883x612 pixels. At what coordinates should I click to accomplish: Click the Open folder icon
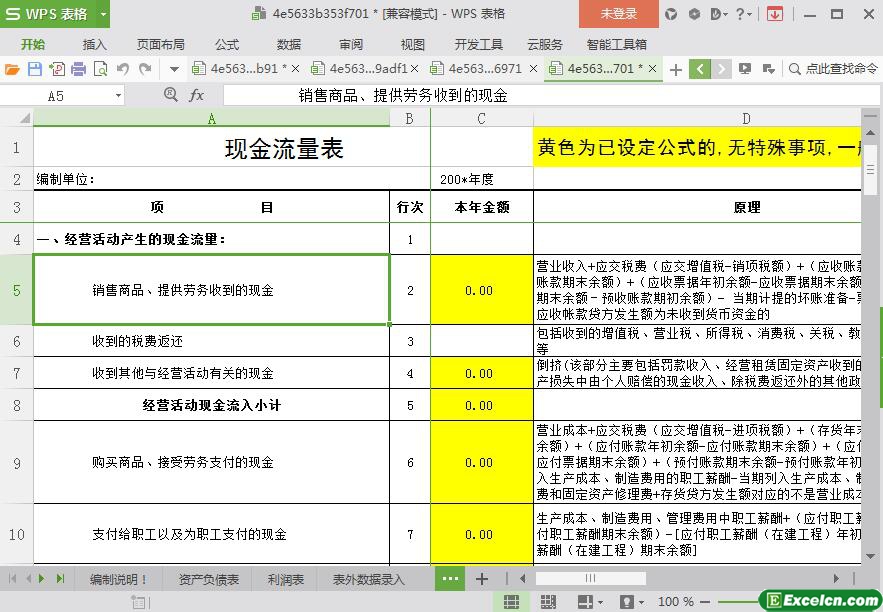(12, 69)
